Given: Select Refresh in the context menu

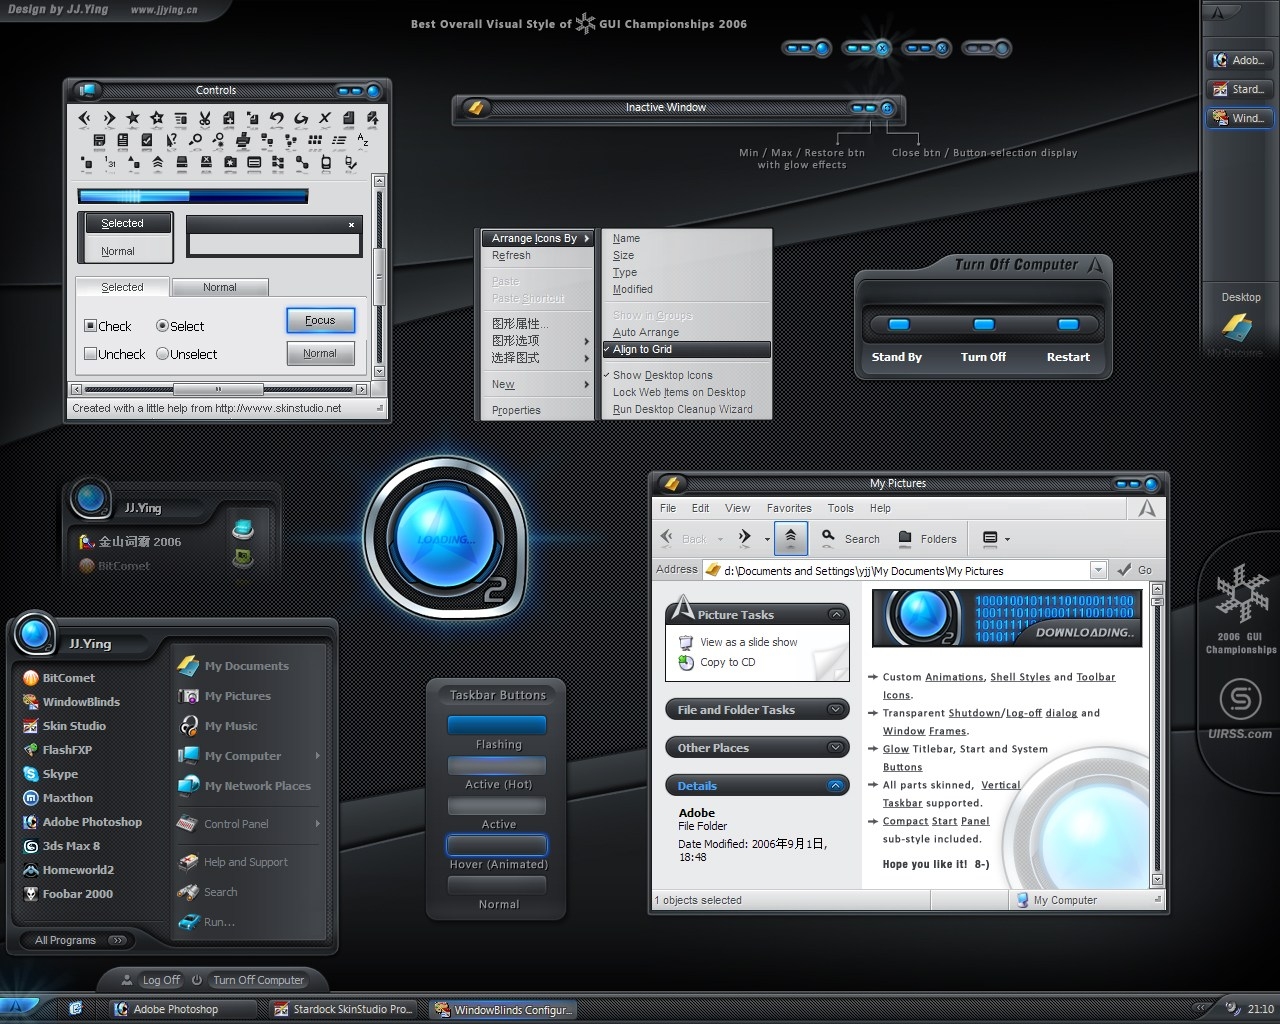Looking at the screenshot, I should click(536, 255).
